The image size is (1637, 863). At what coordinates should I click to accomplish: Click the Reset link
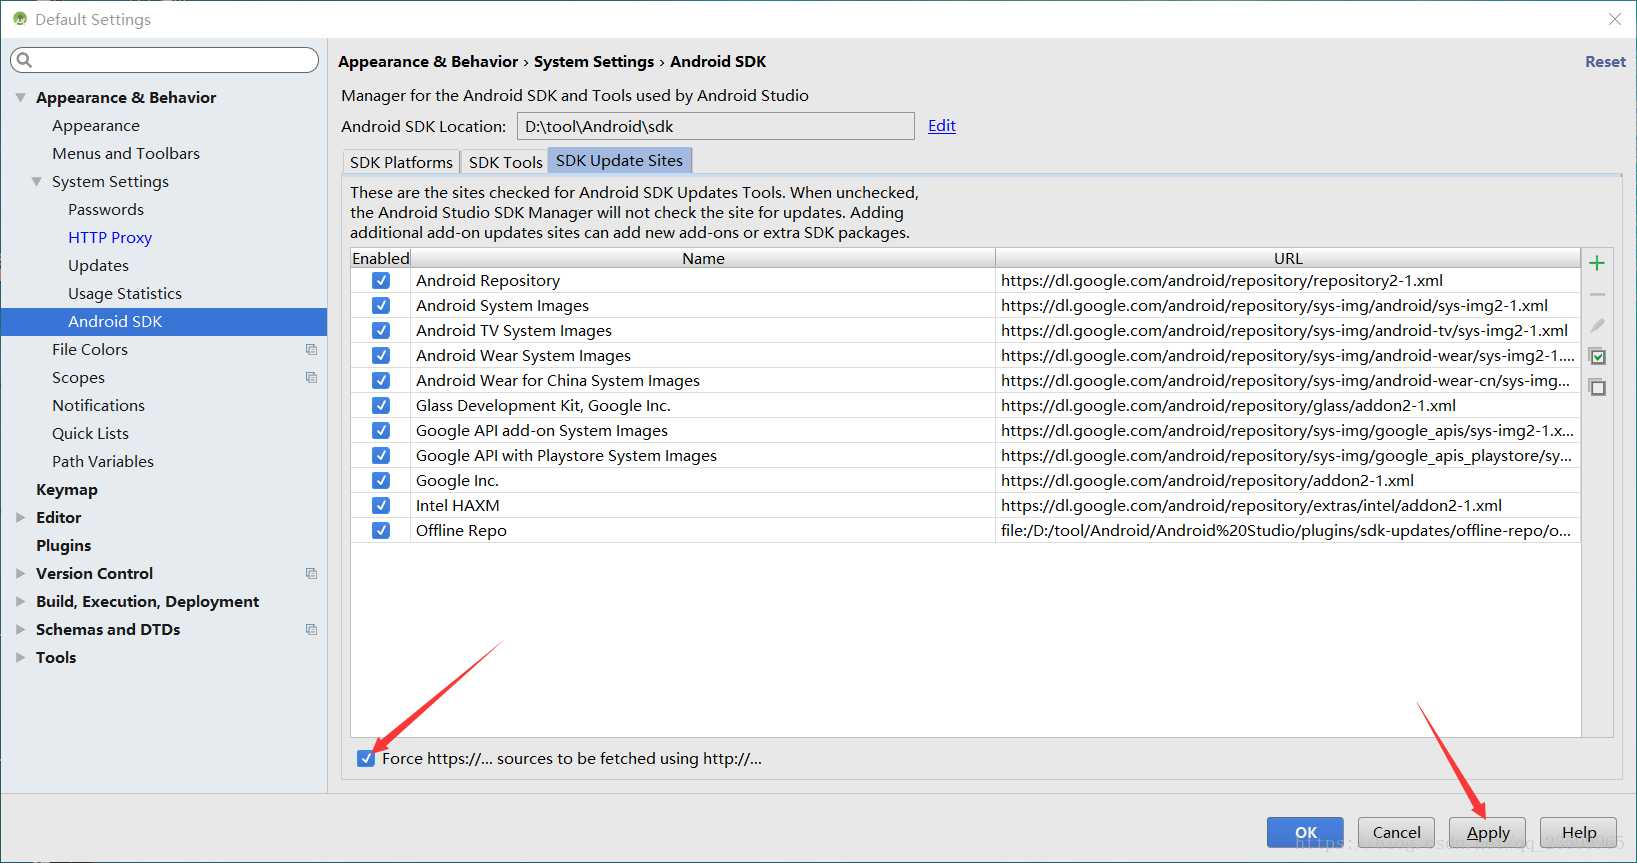(1605, 62)
